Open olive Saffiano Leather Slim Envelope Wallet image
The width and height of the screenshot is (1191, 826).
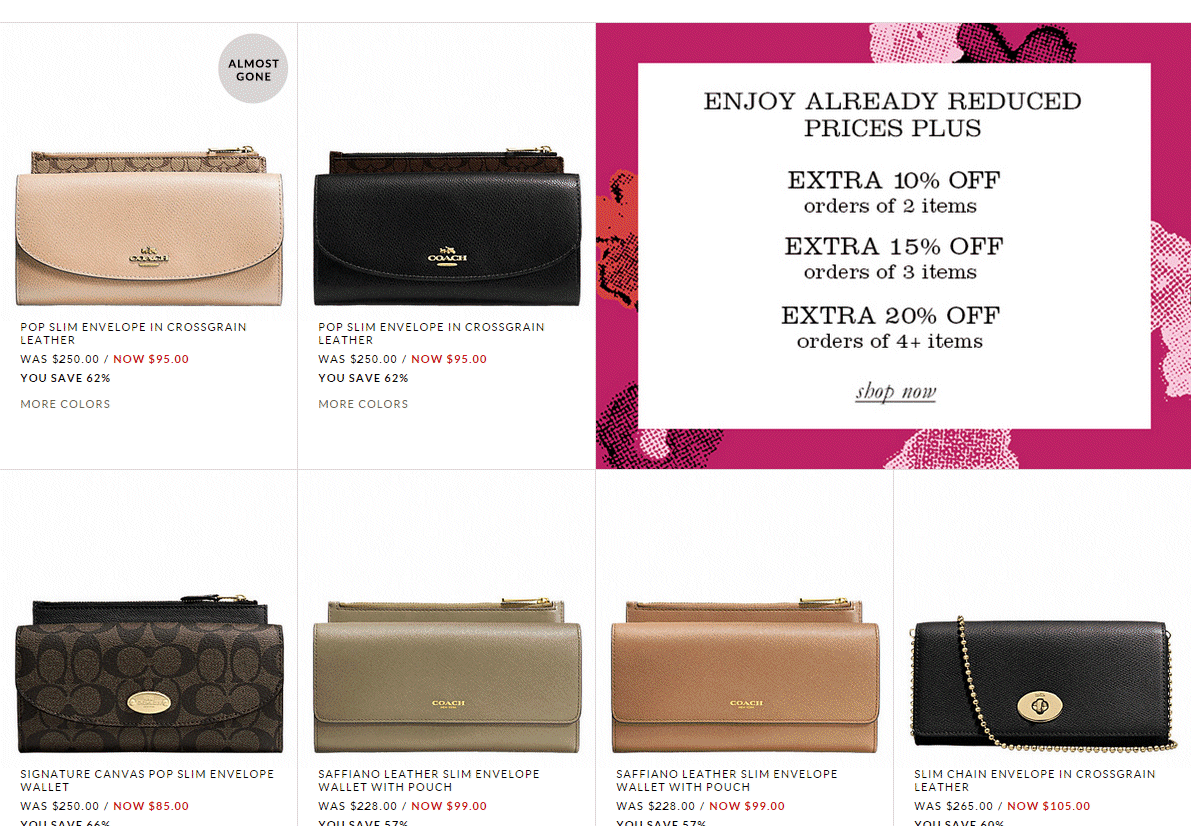pos(447,675)
